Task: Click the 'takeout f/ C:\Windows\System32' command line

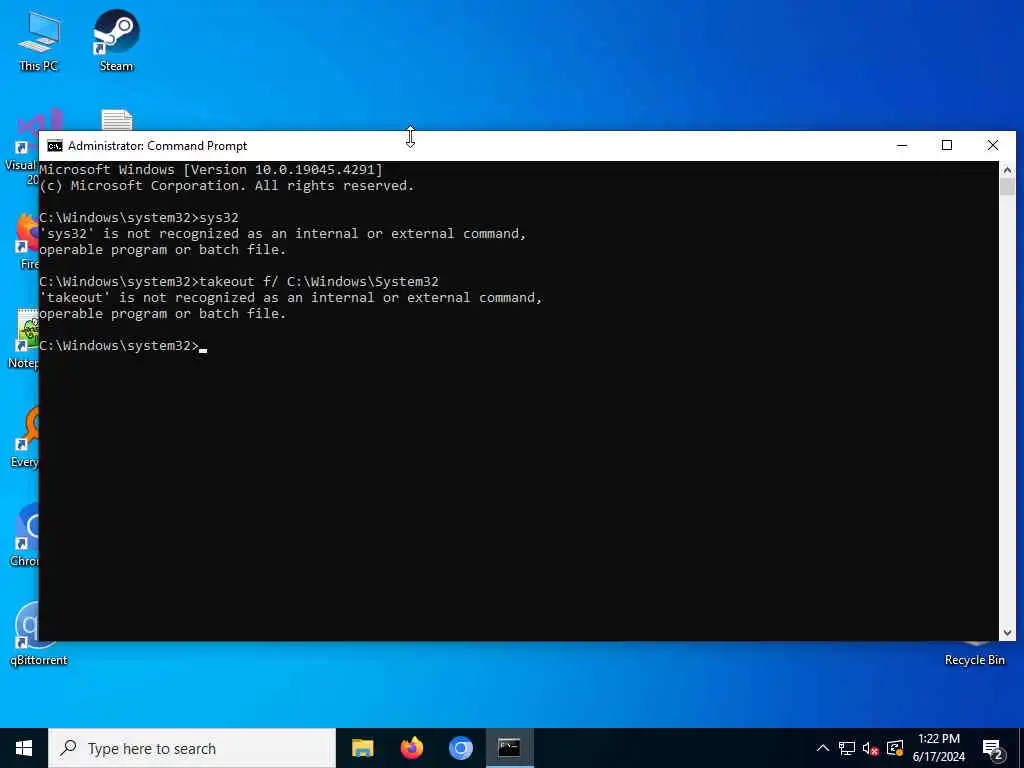Action: 239,281
